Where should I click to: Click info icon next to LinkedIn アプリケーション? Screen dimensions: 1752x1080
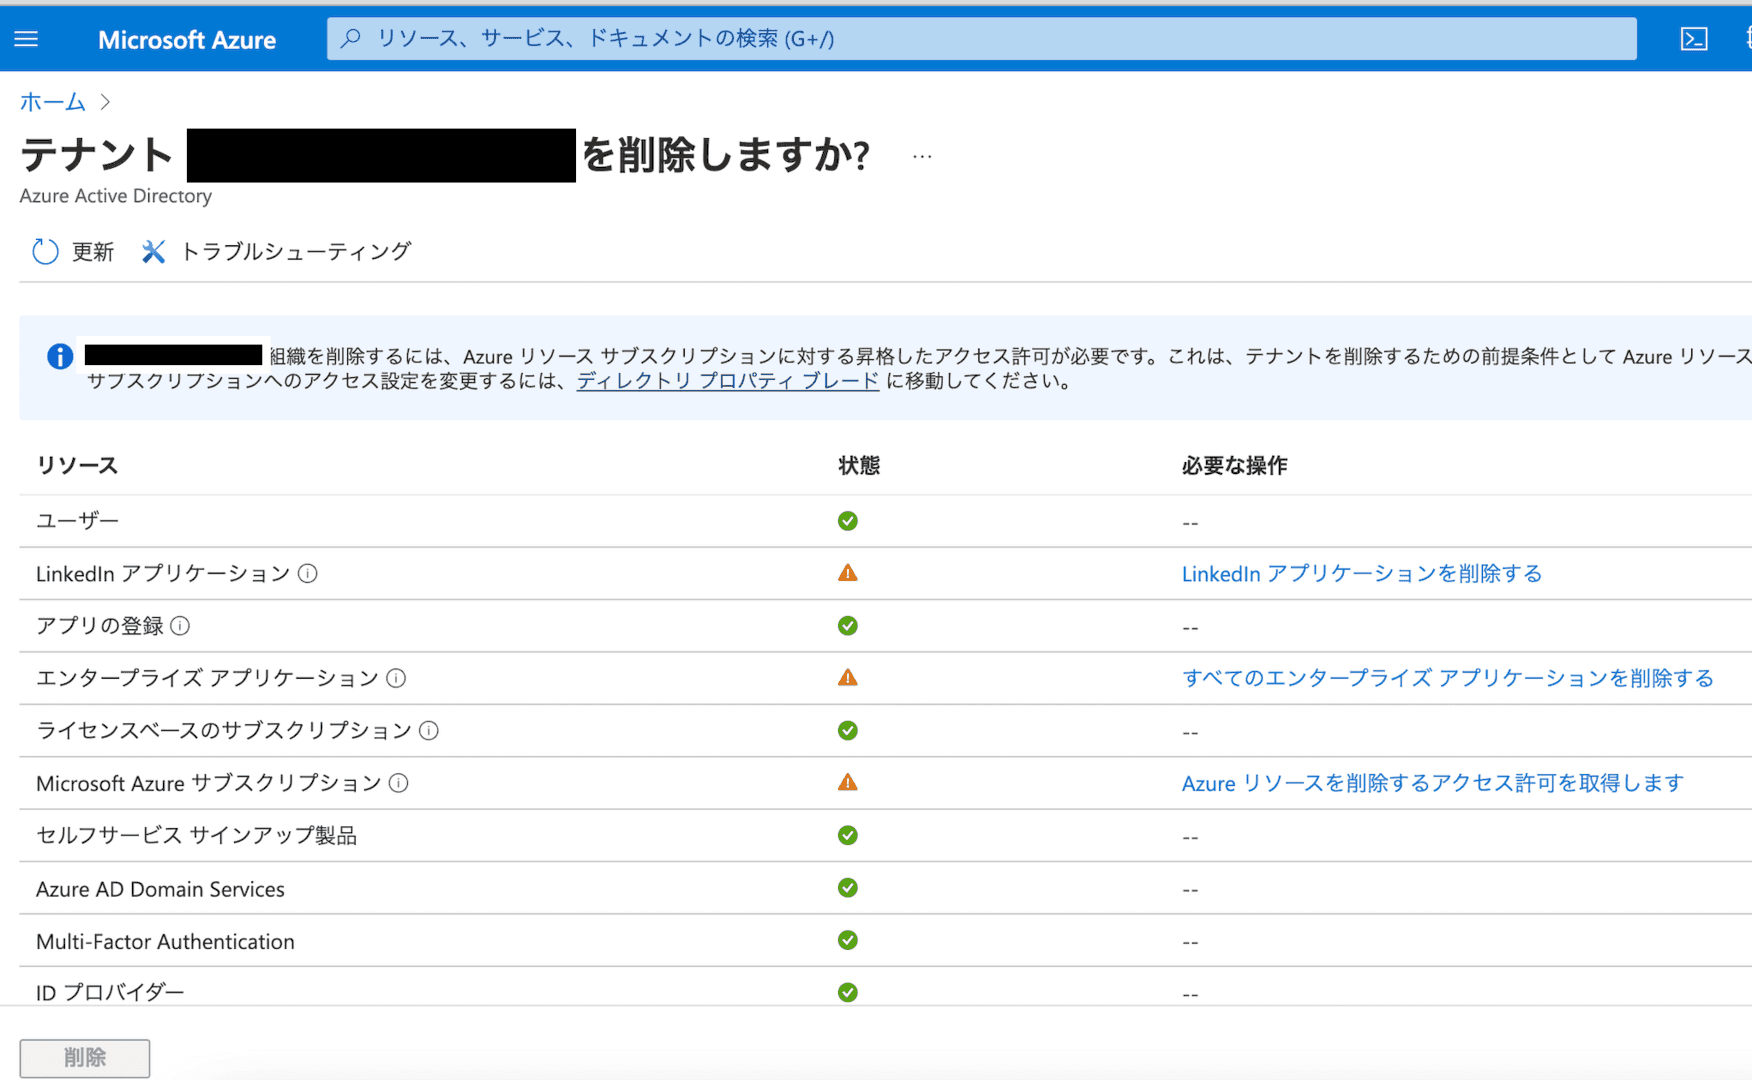(308, 574)
